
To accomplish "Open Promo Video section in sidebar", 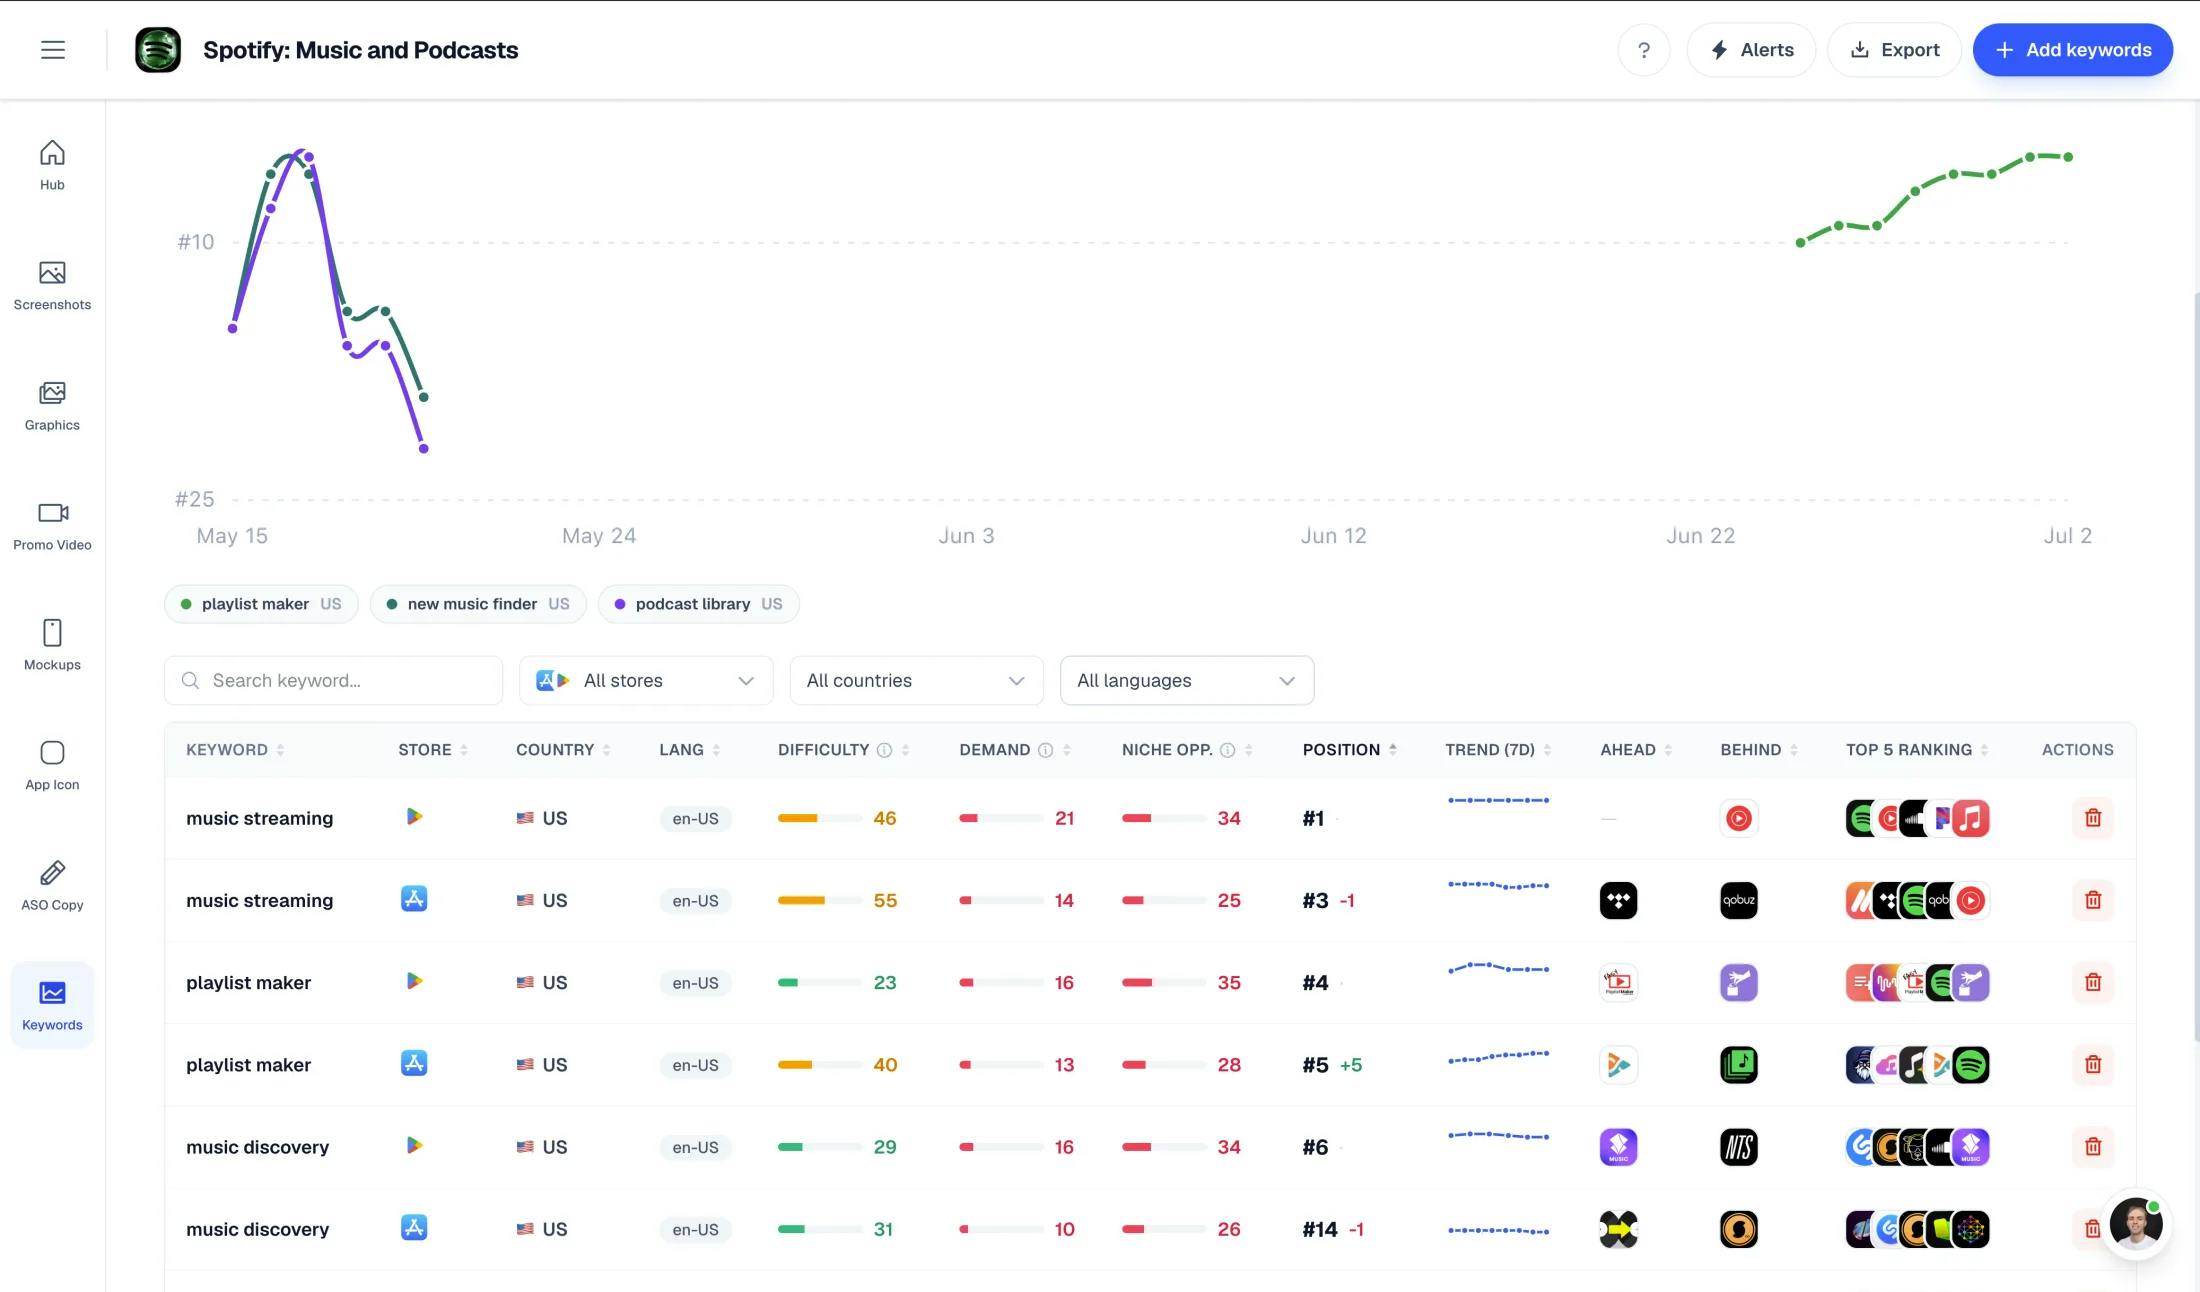I will pyautogui.click(x=52, y=525).
